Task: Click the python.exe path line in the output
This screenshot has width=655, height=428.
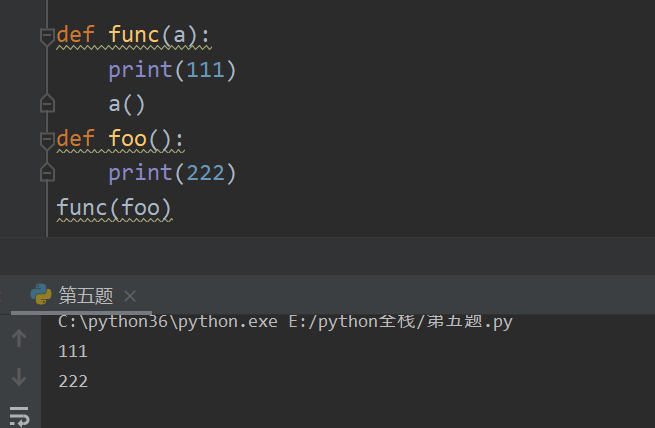Action: 286,321
